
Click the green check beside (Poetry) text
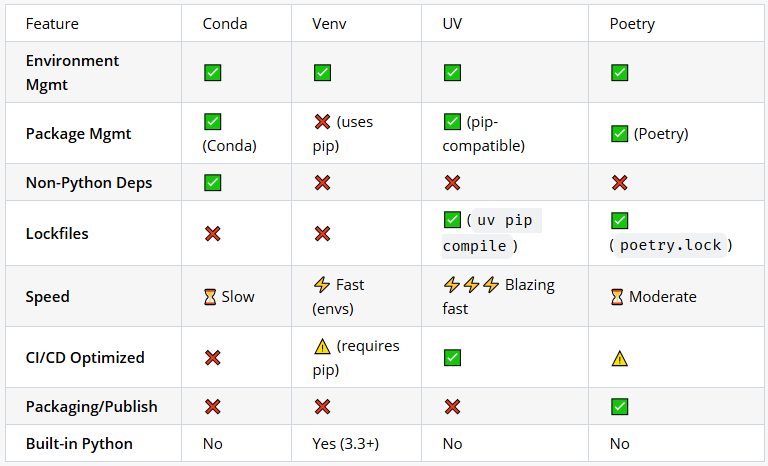(x=620, y=134)
